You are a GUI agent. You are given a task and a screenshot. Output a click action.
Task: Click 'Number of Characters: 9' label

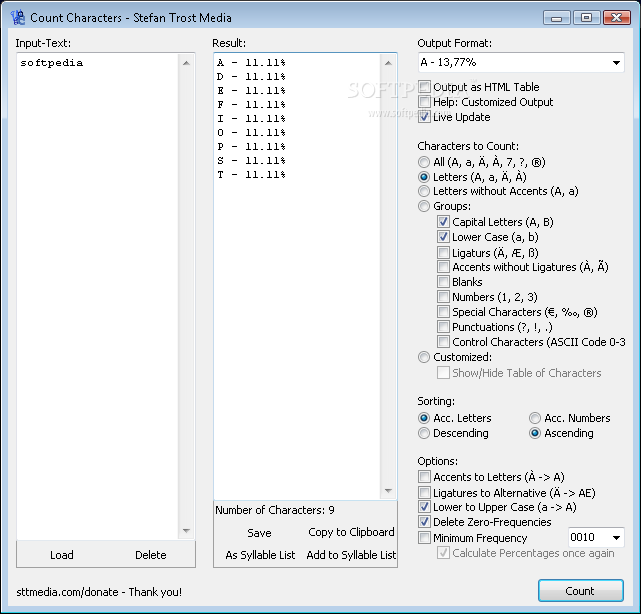point(275,510)
